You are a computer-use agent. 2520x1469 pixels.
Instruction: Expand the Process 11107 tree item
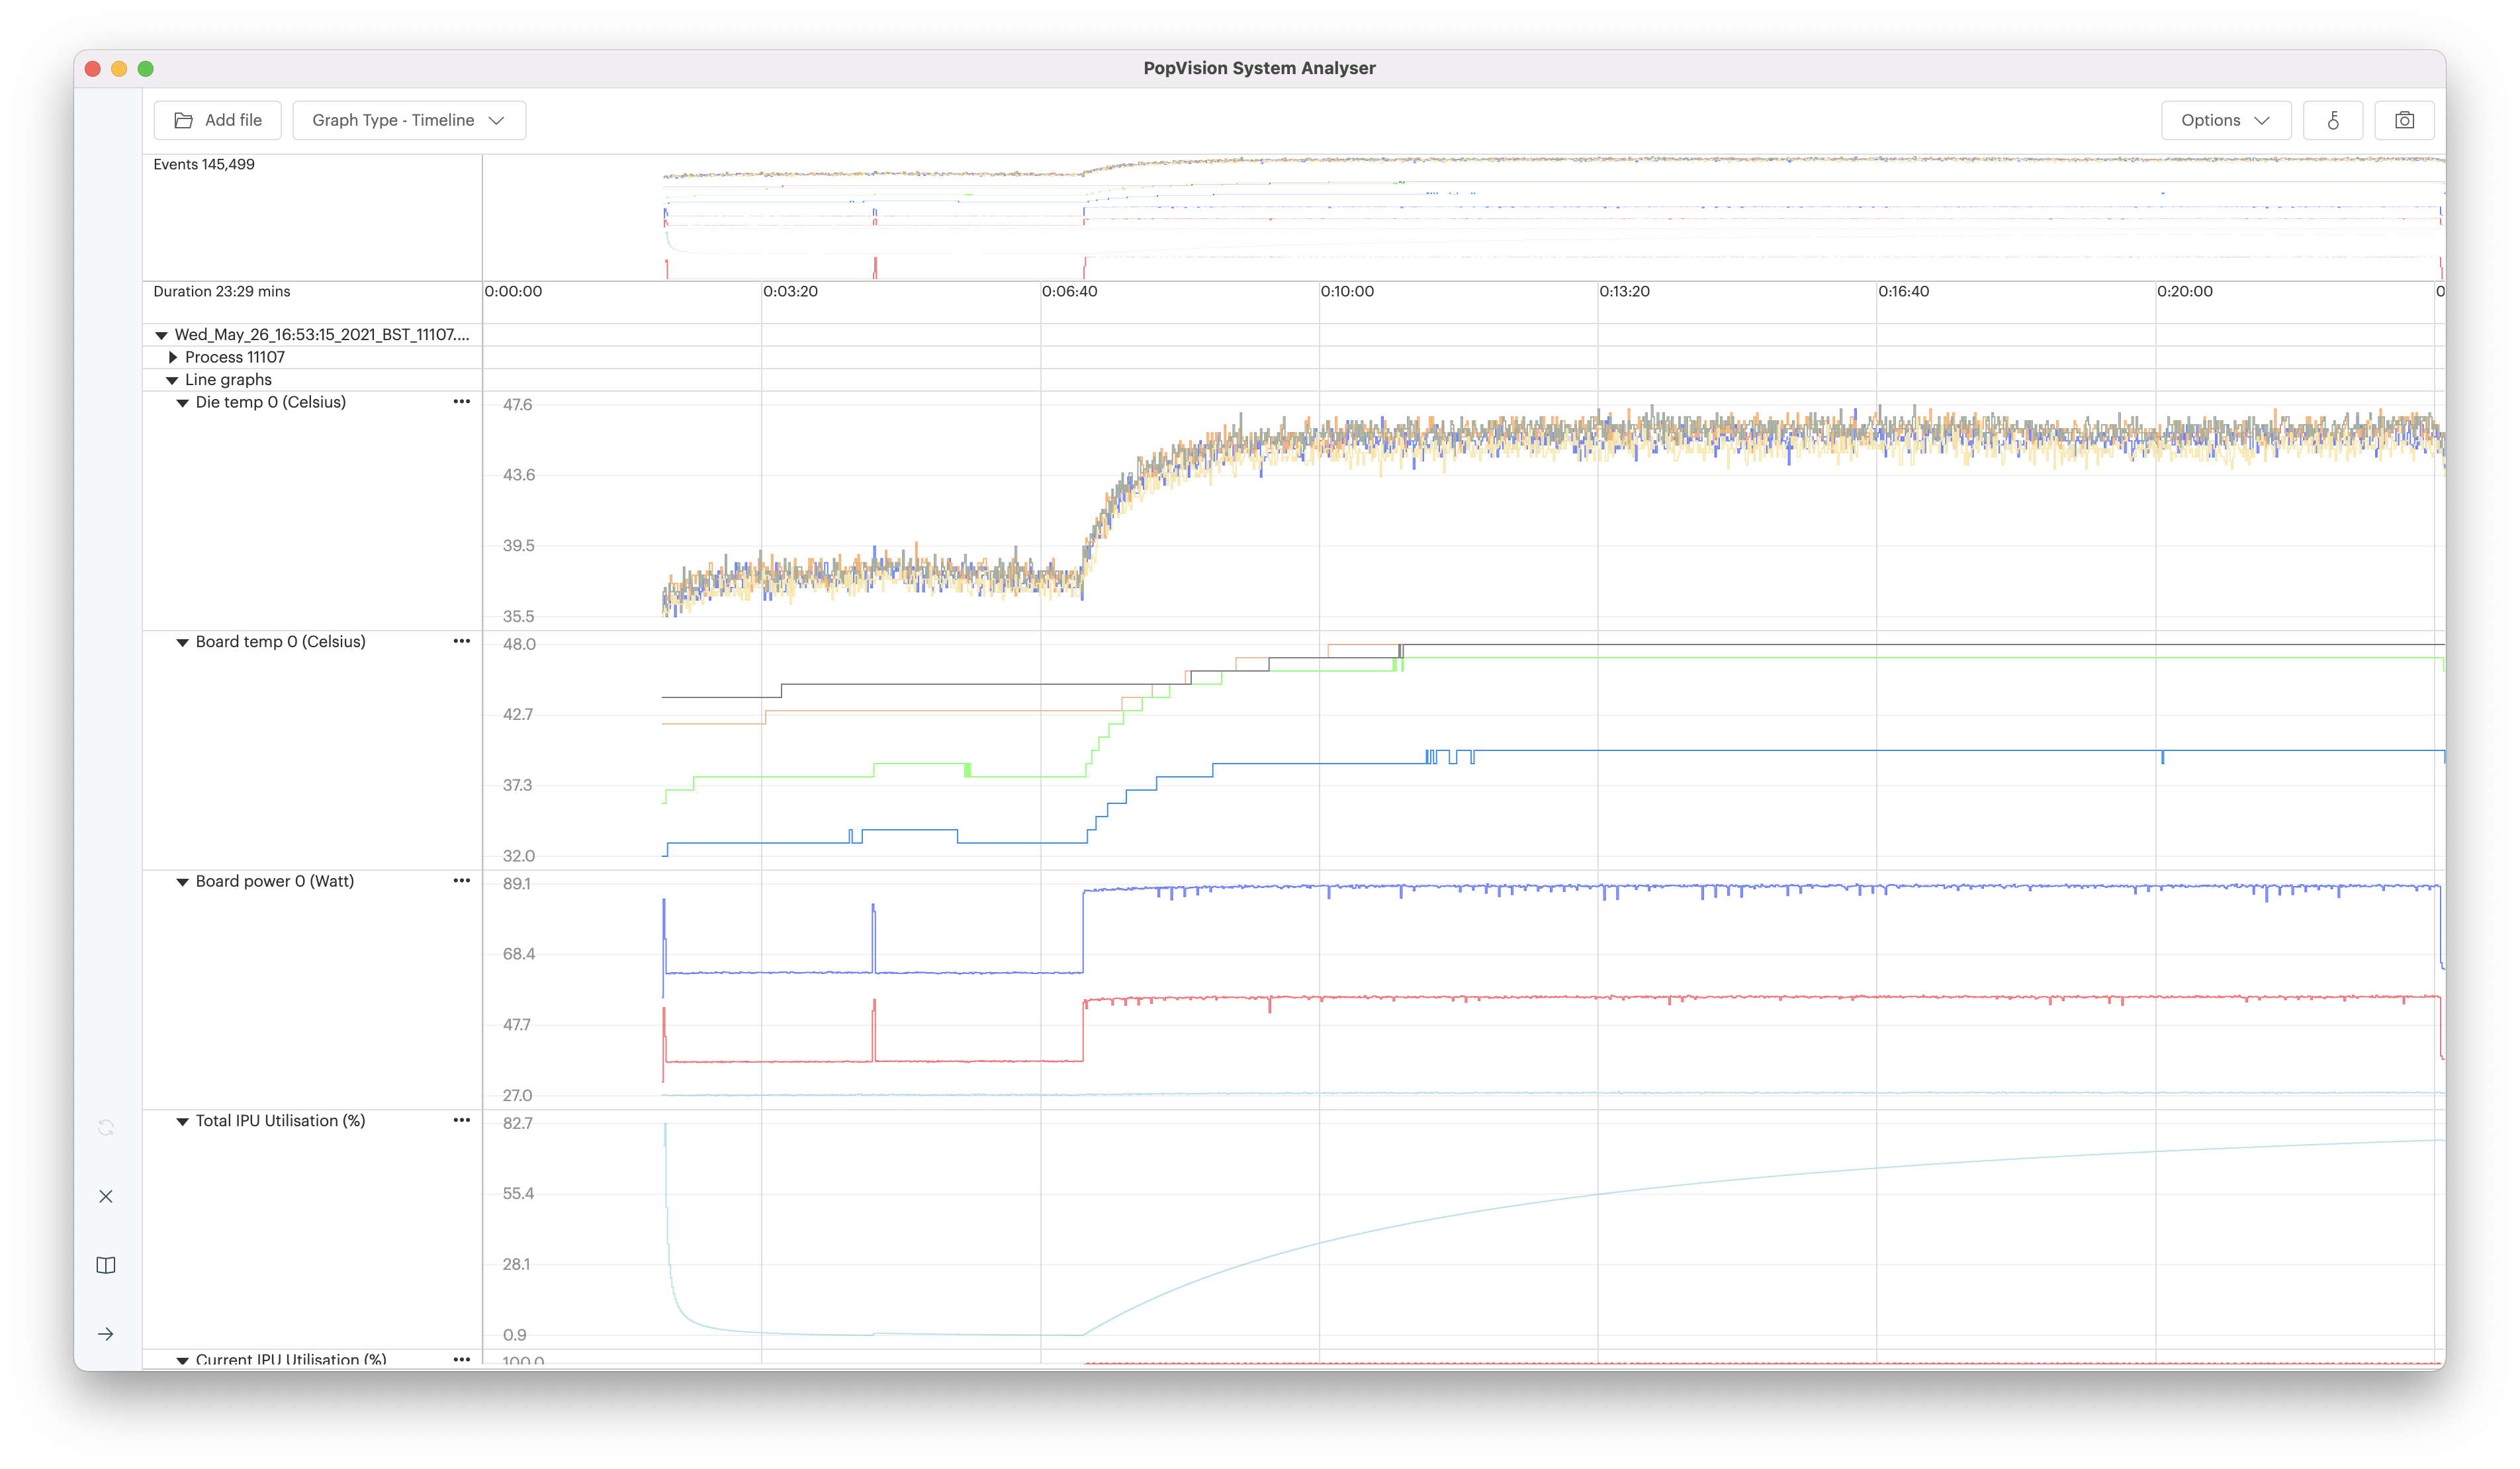click(x=171, y=356)
